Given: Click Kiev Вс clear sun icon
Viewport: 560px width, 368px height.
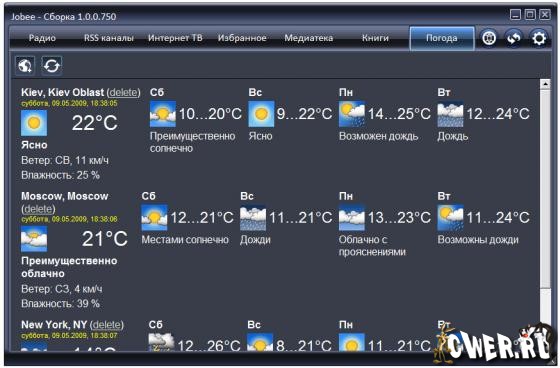Looking at the screenshot, I should click(261, 114).
